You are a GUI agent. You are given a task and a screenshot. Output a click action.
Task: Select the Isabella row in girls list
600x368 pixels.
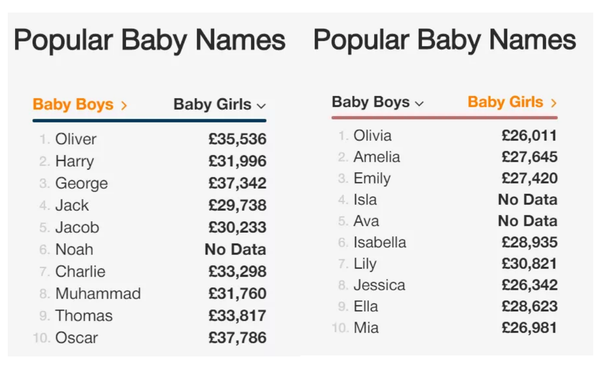click(445, 243)
